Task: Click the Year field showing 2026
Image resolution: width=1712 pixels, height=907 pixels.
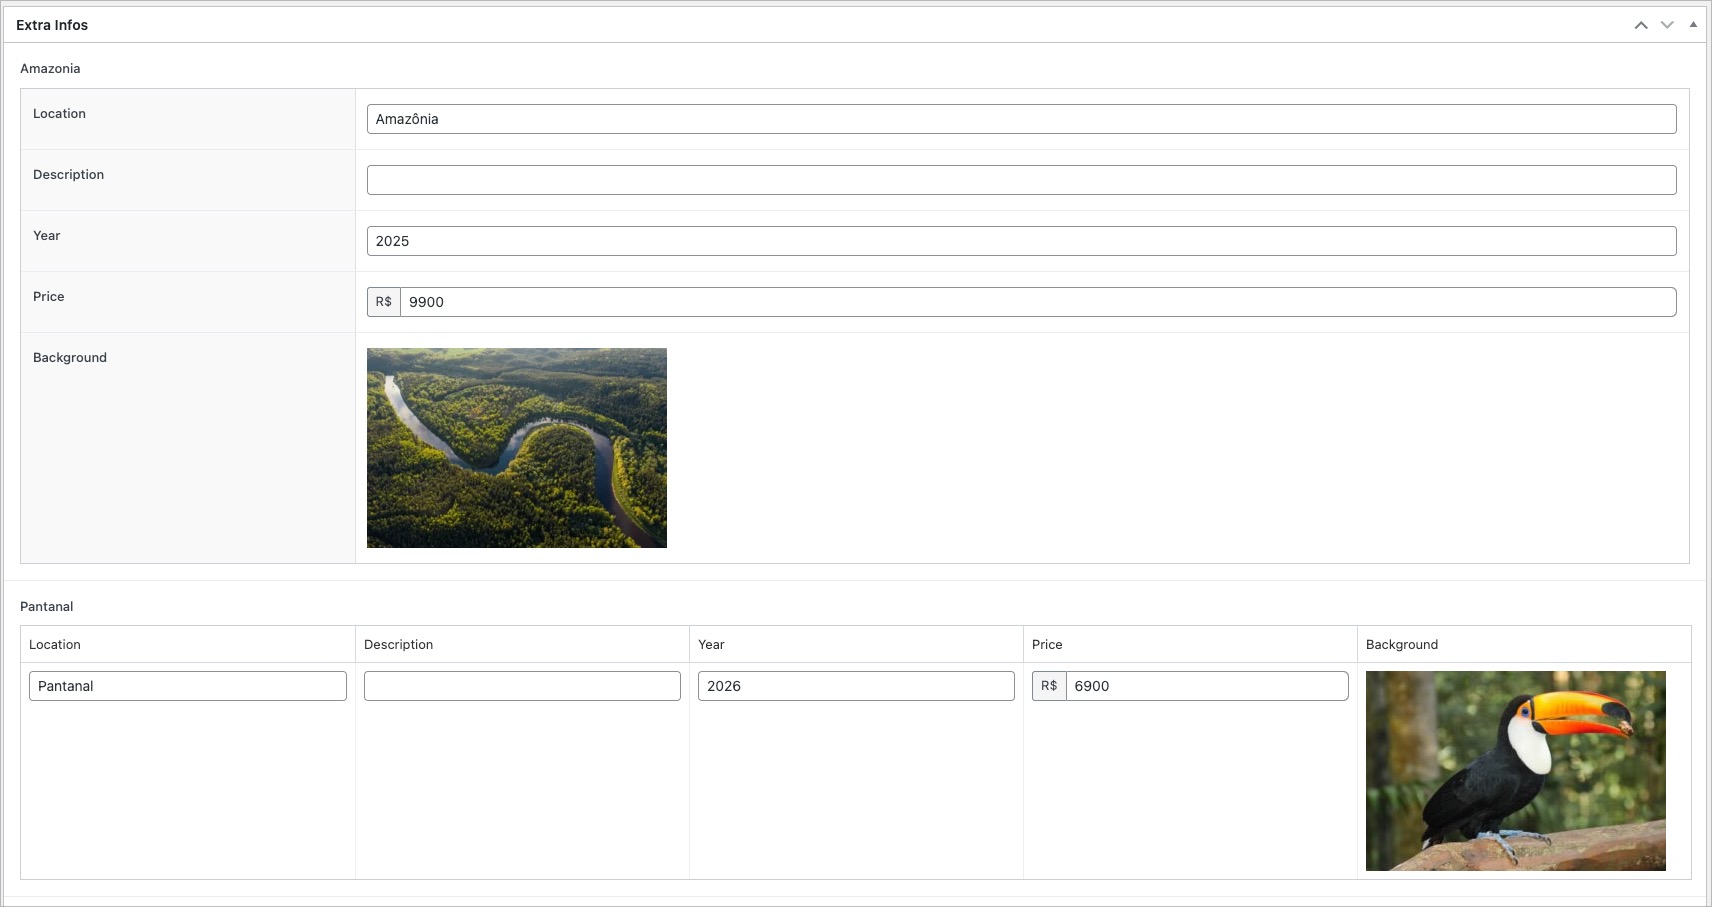Action: [x=855, y=686]
